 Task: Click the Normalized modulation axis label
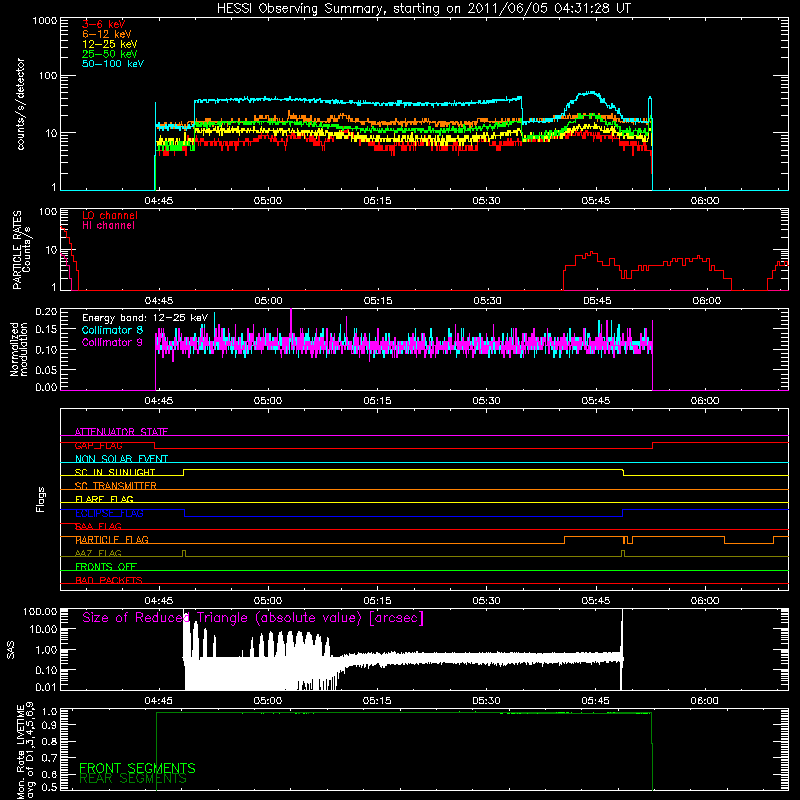tap(19, 349)
